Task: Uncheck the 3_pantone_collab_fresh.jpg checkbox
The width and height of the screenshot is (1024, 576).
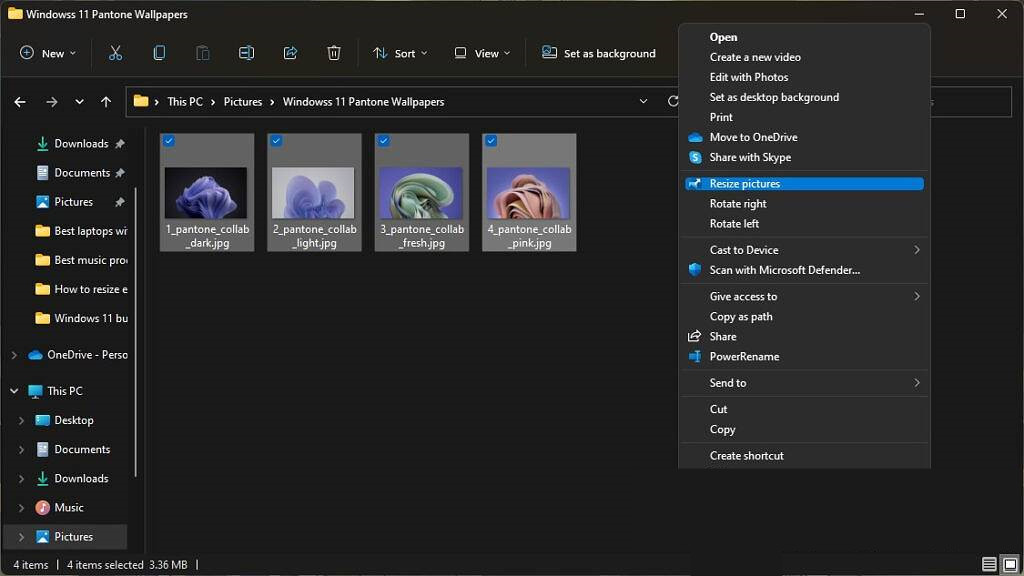Action: pos(384,142)
